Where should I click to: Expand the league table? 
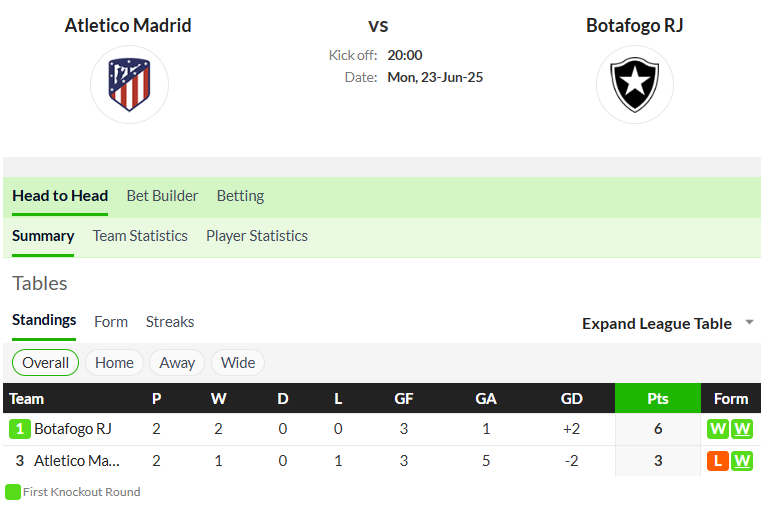(657, 324)
